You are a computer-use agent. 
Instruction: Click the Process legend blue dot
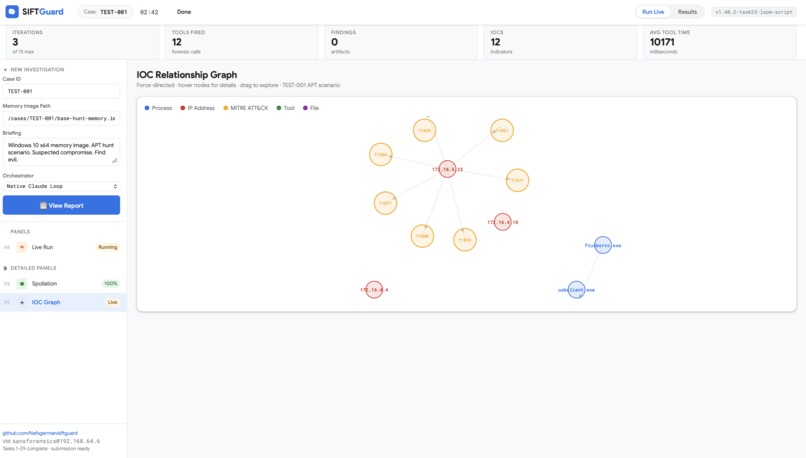[x=147, y=108]
